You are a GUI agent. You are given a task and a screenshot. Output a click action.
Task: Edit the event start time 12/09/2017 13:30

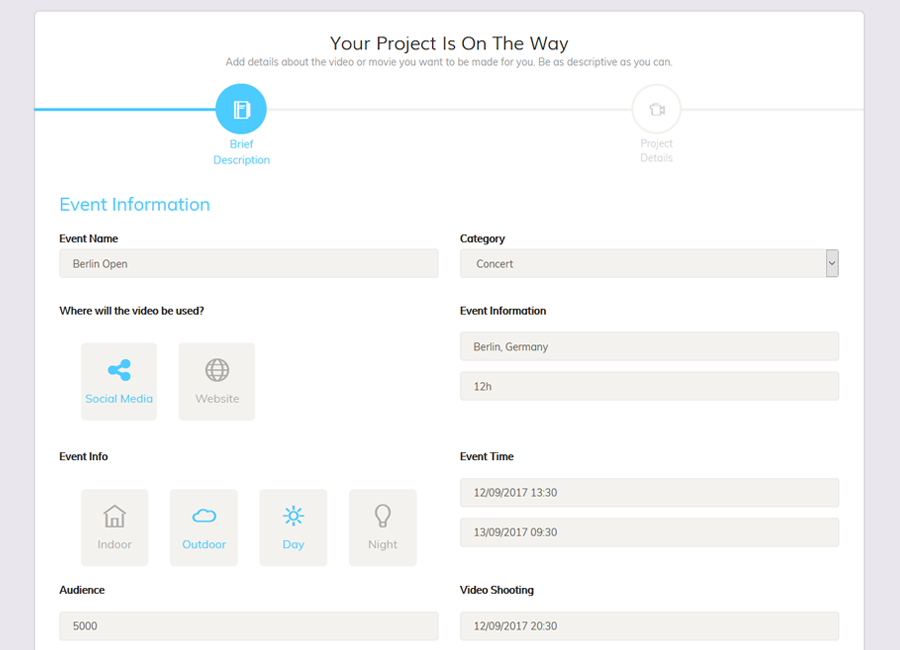(x=649, y=493)
